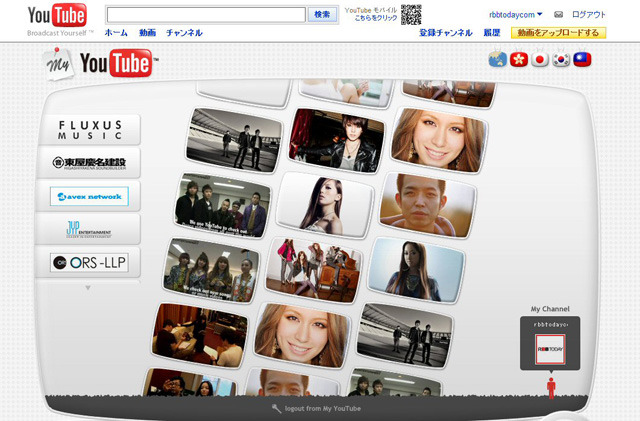Click the 動画をアップロードする button
640x421 pixels.
[x=558, y=33]
